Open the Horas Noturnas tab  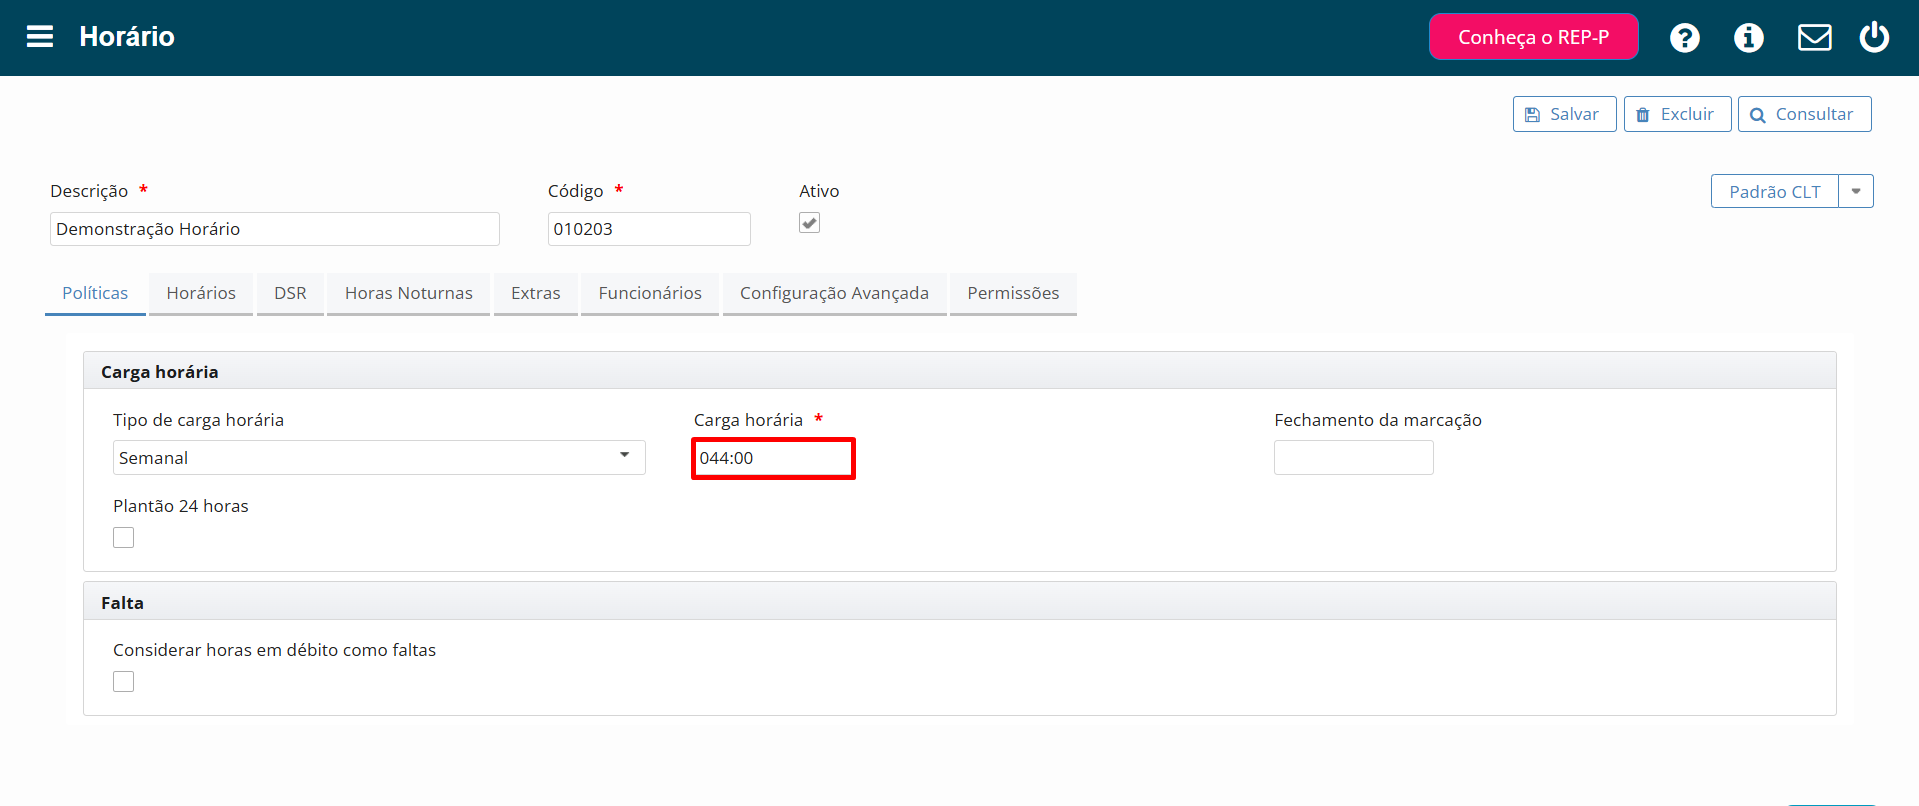[x=409, y=293]
